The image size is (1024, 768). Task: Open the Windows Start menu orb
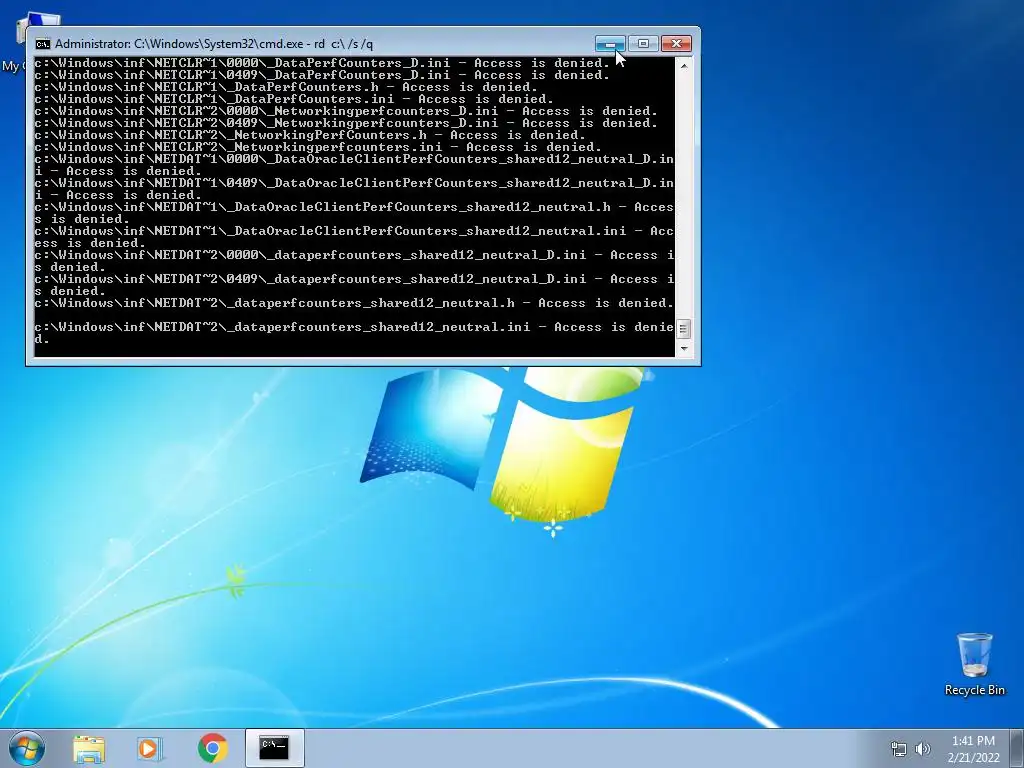27,748
